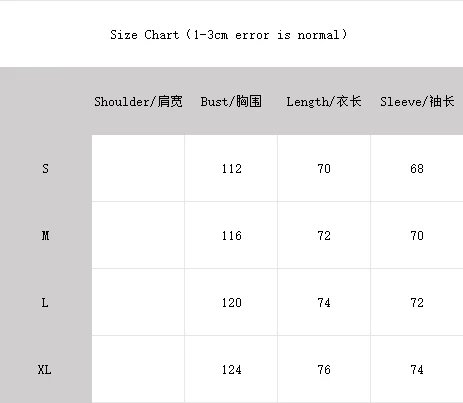This screenshot has height=403, width=463.
Task: Click the Size Chart title text
Action: 229,35
